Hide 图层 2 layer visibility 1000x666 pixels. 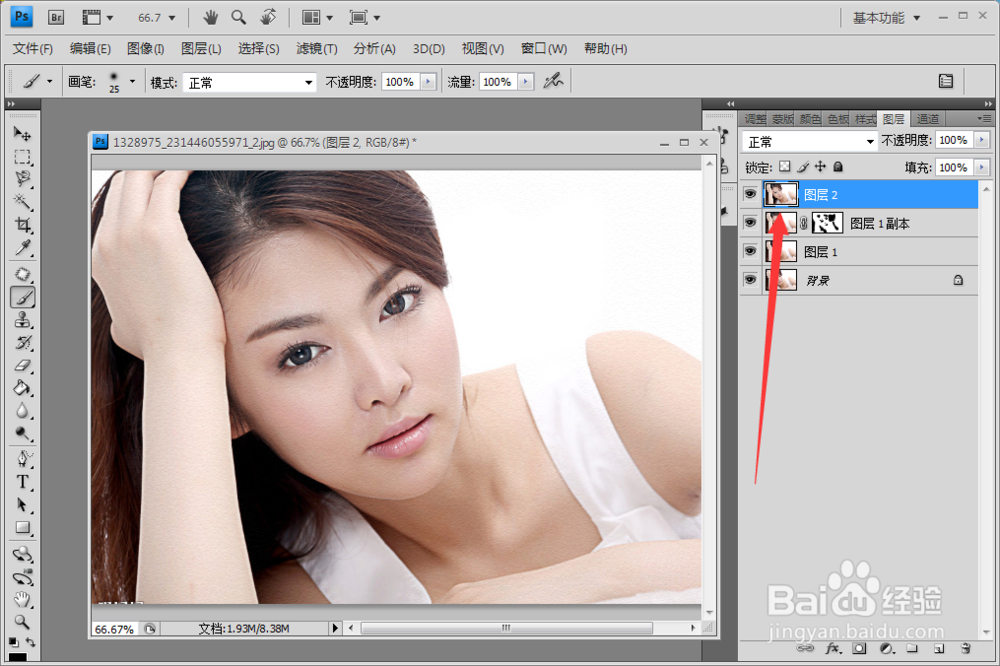751,194
